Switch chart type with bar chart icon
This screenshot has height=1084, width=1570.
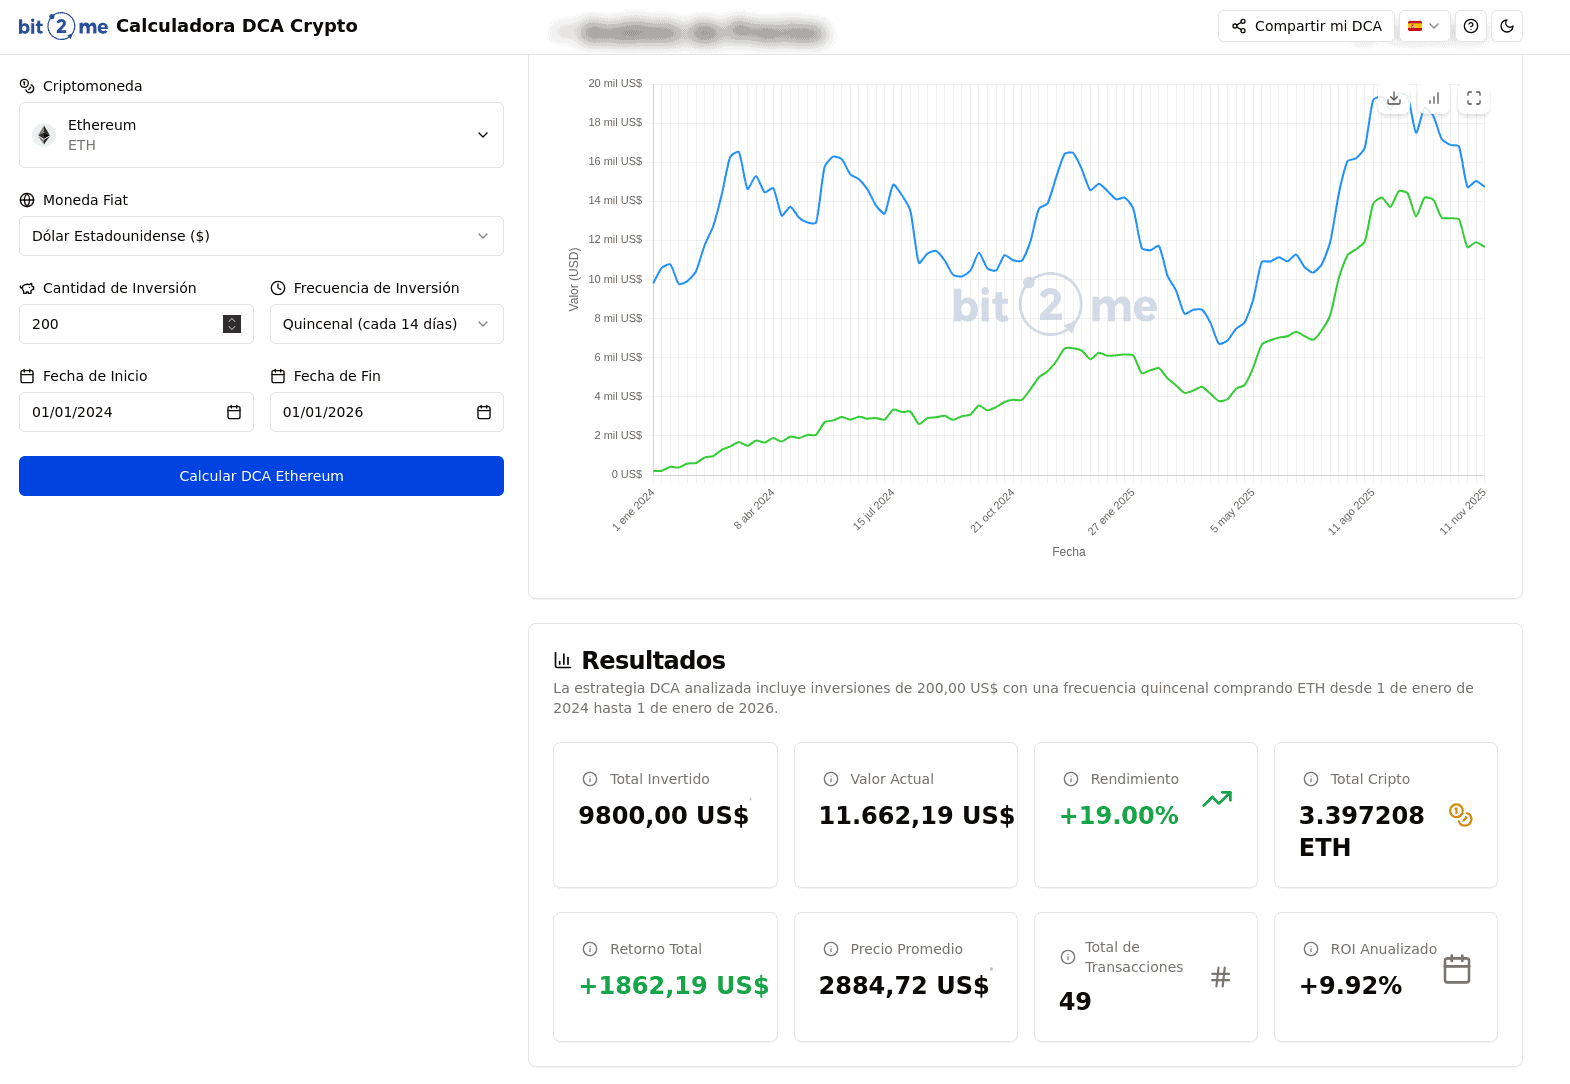click(x=1434, y=98)
